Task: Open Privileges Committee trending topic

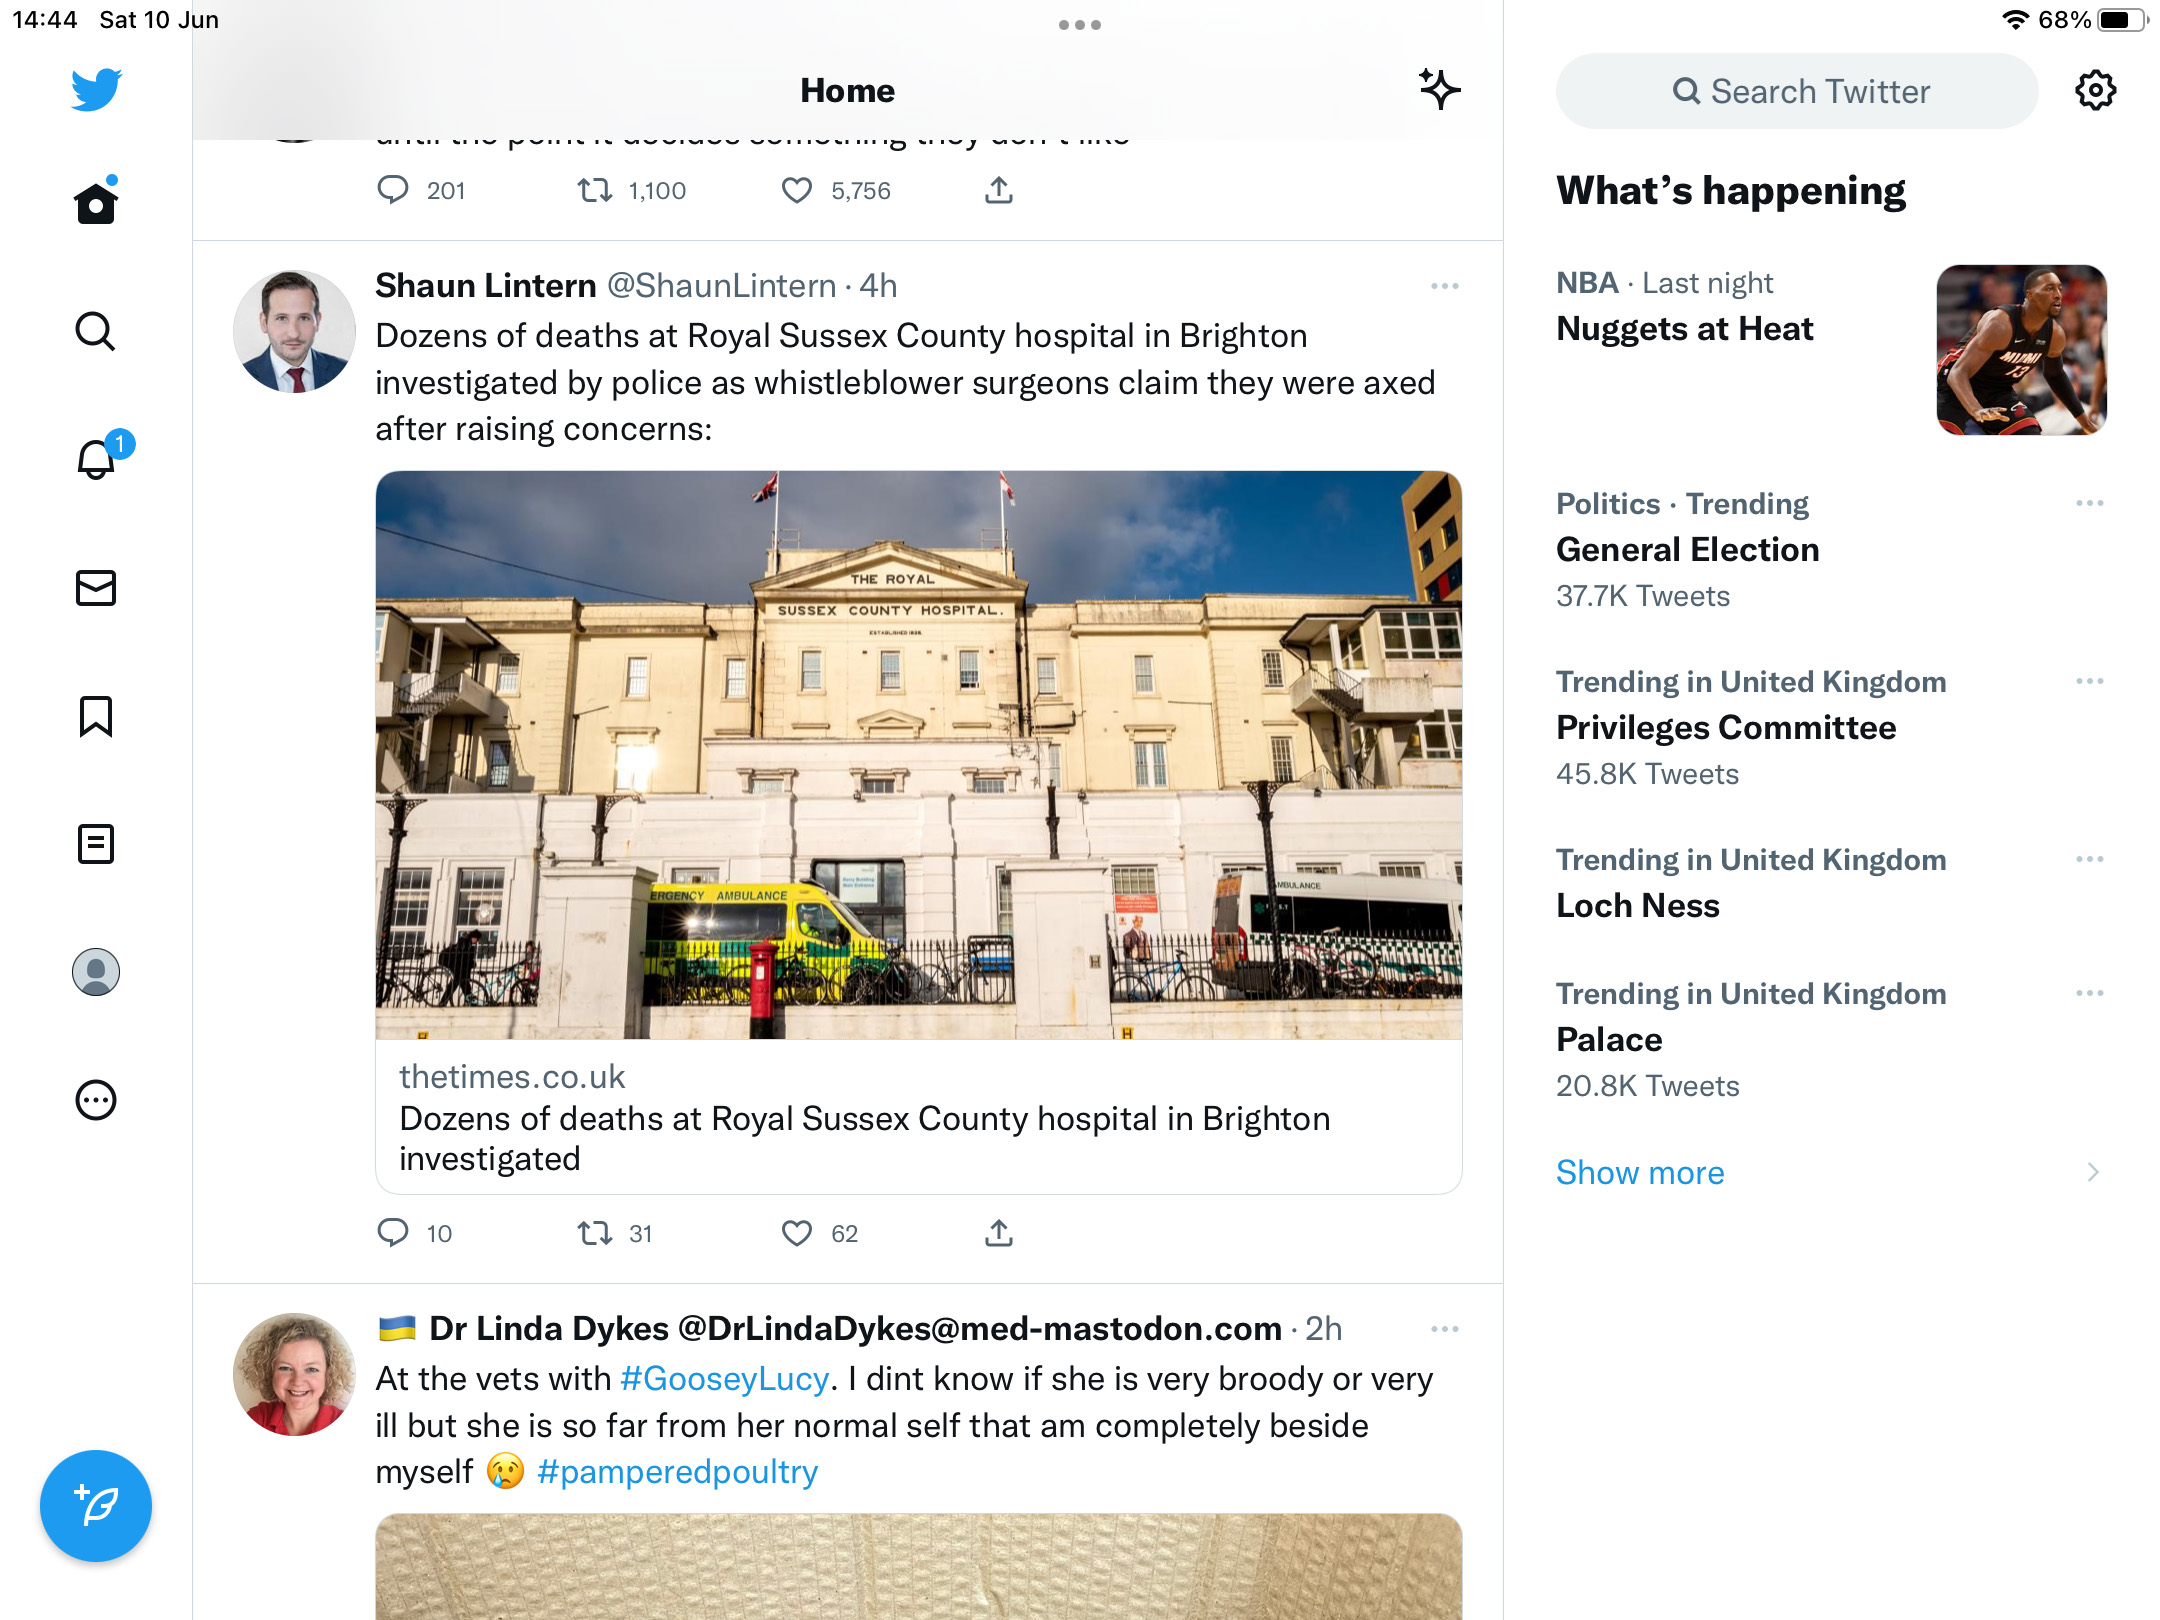Action: point(1726,728)
